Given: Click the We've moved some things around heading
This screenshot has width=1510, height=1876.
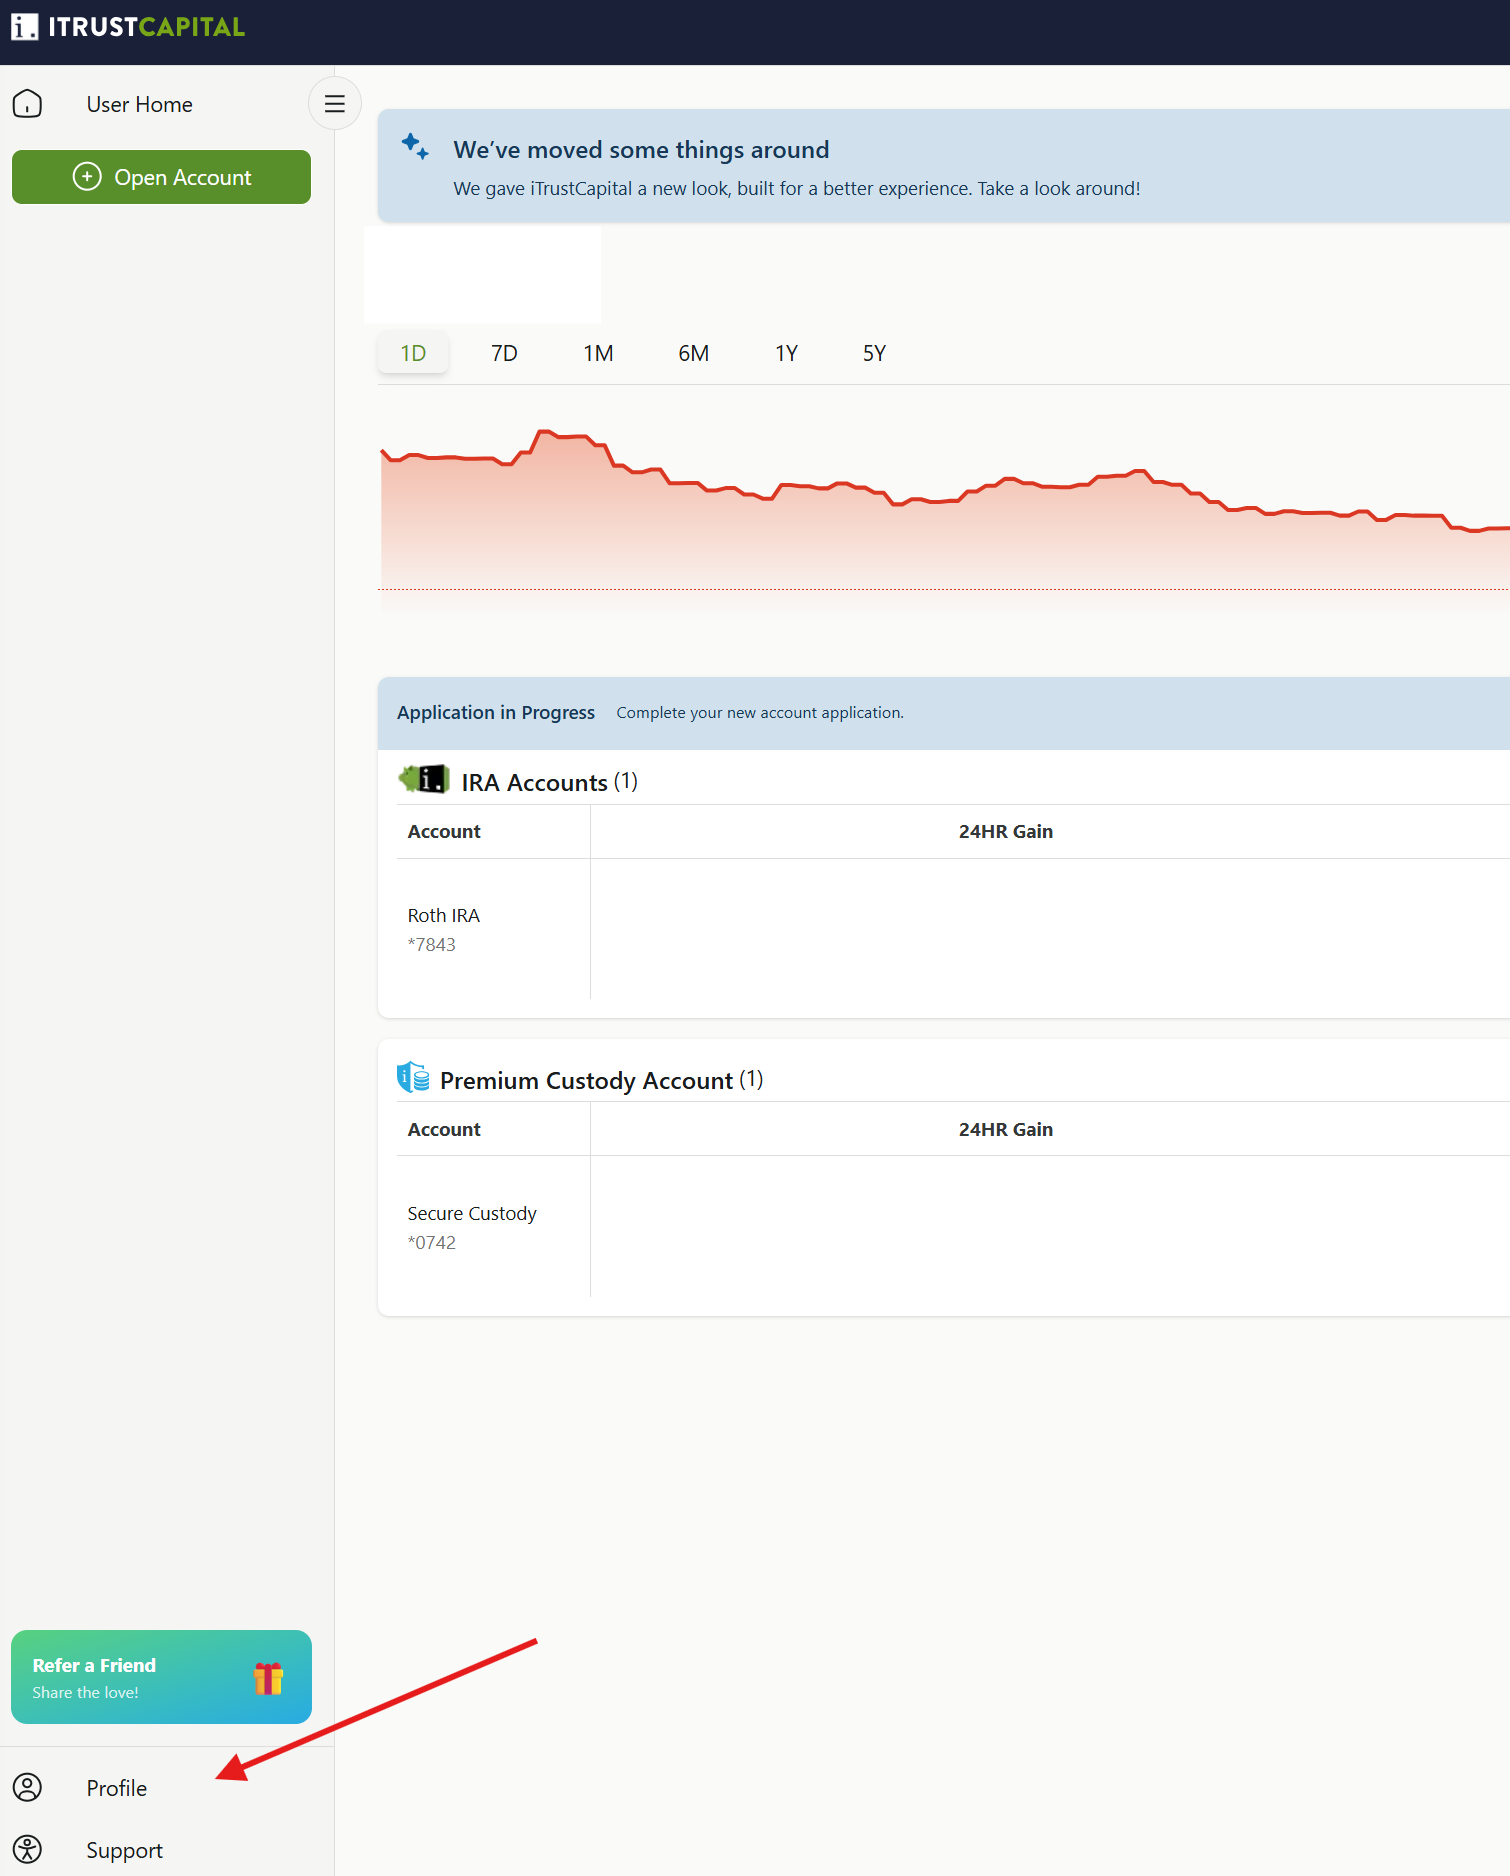Looking at the screenshot, I should pyautogui.click(x=641, y=150).
